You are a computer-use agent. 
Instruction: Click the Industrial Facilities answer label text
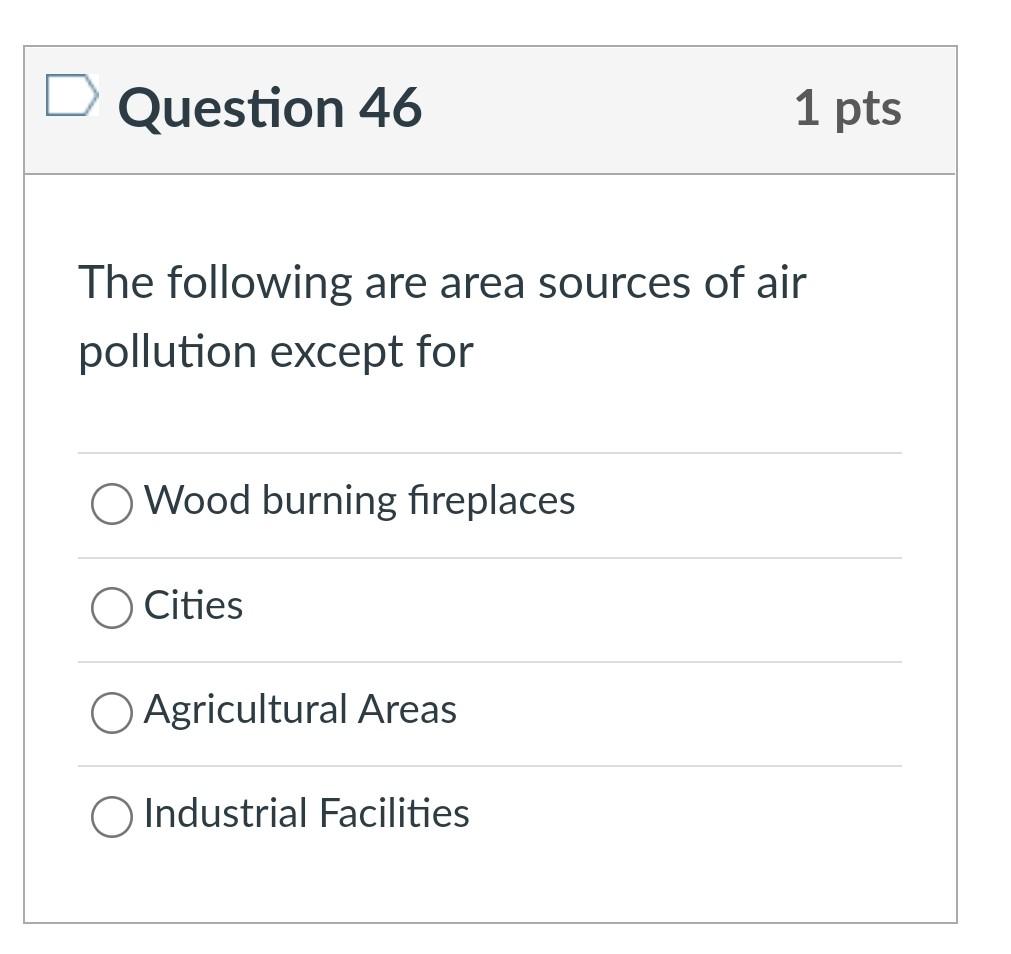pyautogui.click(x=306, y=813)
